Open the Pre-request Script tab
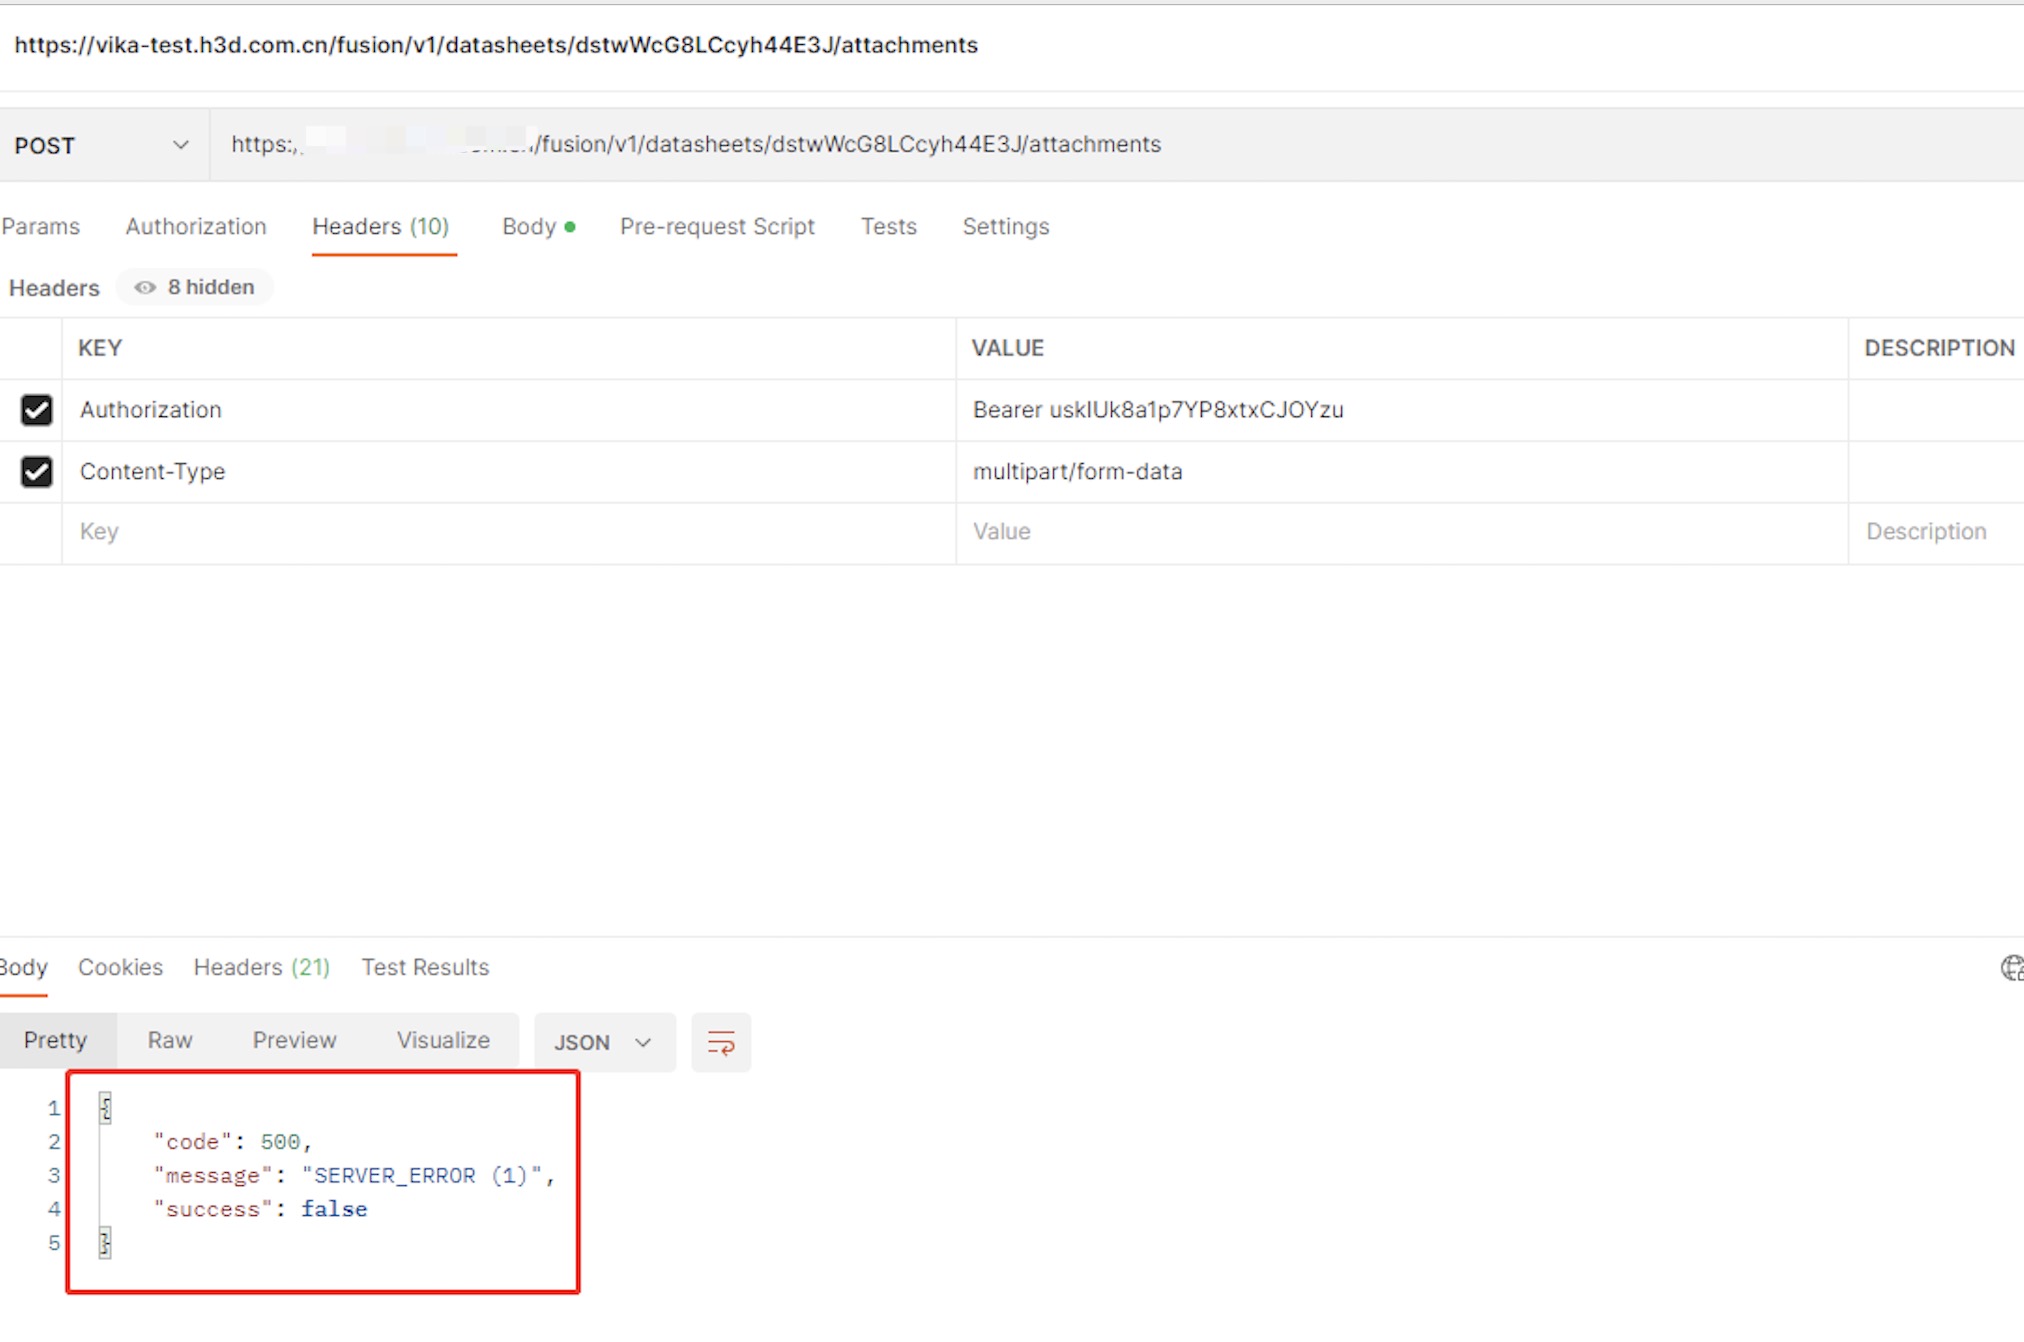This screenshot has width=2024, height=1342. pyautogui.click(x=717, y=227)
